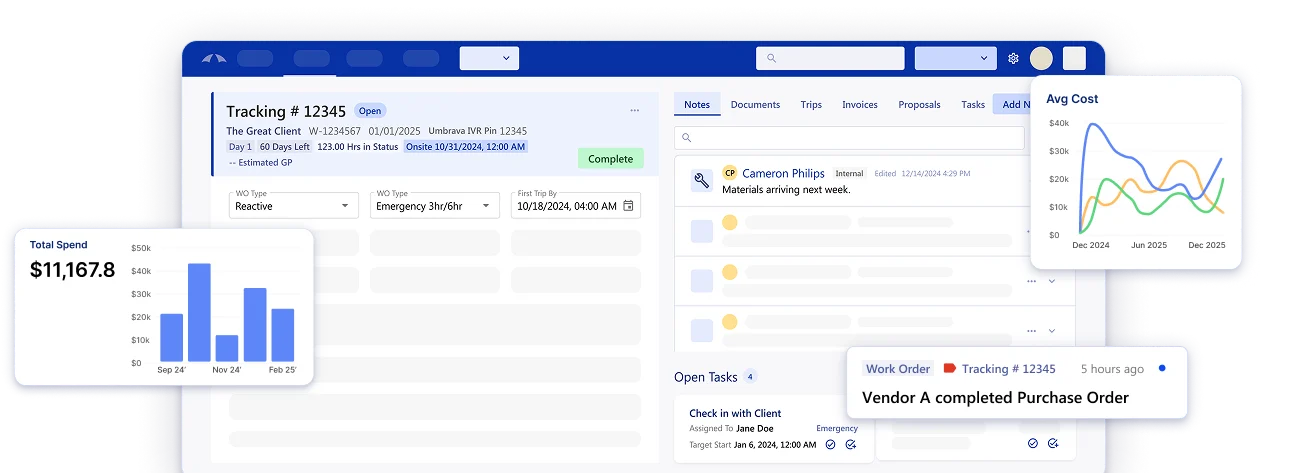Viewport: 1301px width, 473px height.
Task: Click check-plus icon on the second task card
Action: 1054,443
